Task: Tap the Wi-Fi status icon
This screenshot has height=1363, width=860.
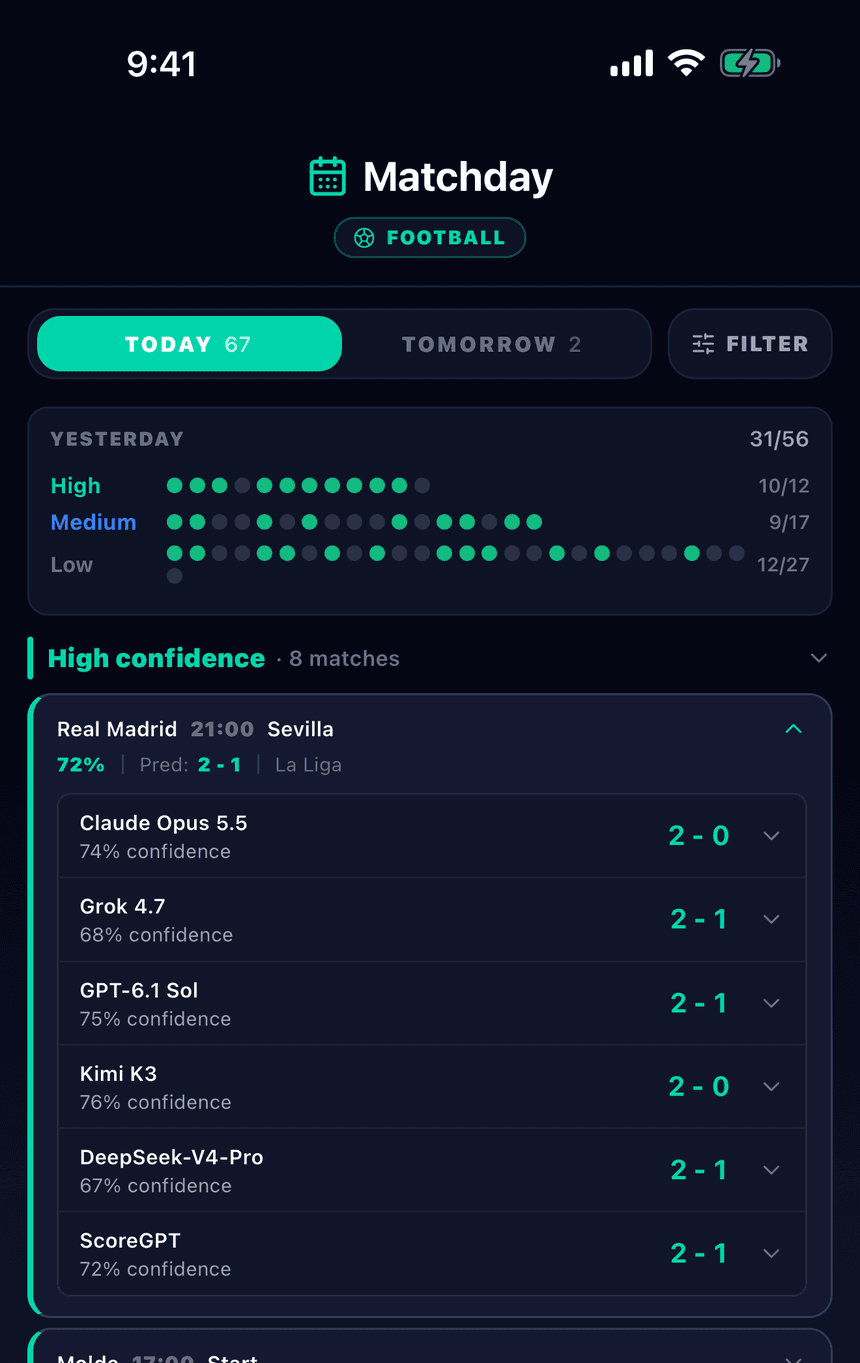Action: click(686, 64)
